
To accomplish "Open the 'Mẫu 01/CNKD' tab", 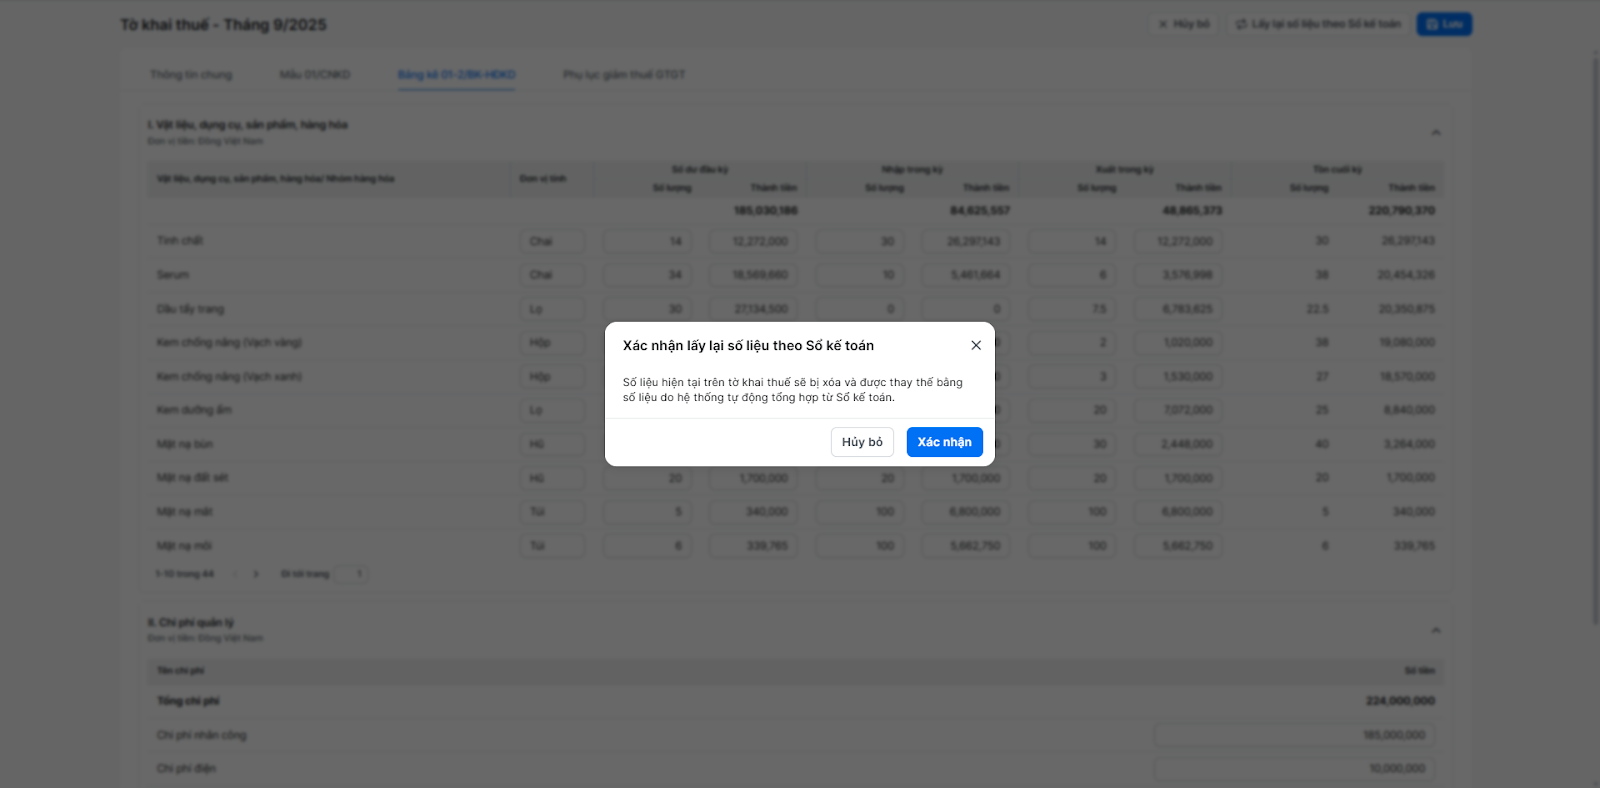I will pyautogui.click(x=315, y=75).
